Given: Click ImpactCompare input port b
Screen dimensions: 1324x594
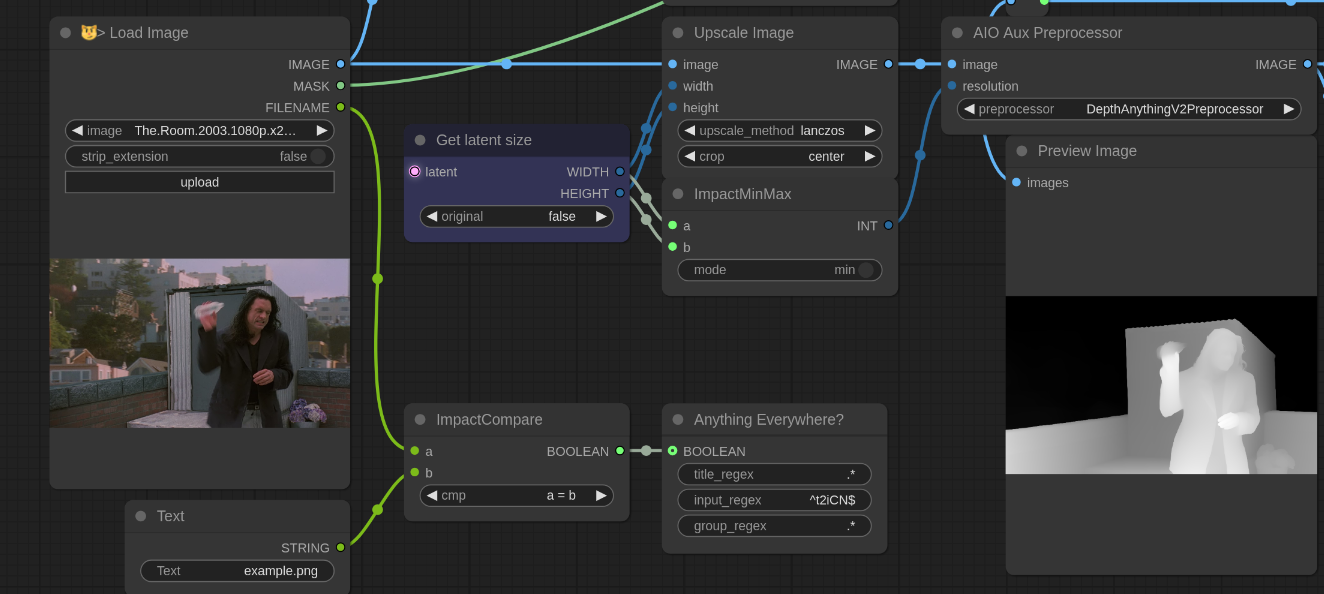Looking at the screenshot, I should [x=414, y=473].
